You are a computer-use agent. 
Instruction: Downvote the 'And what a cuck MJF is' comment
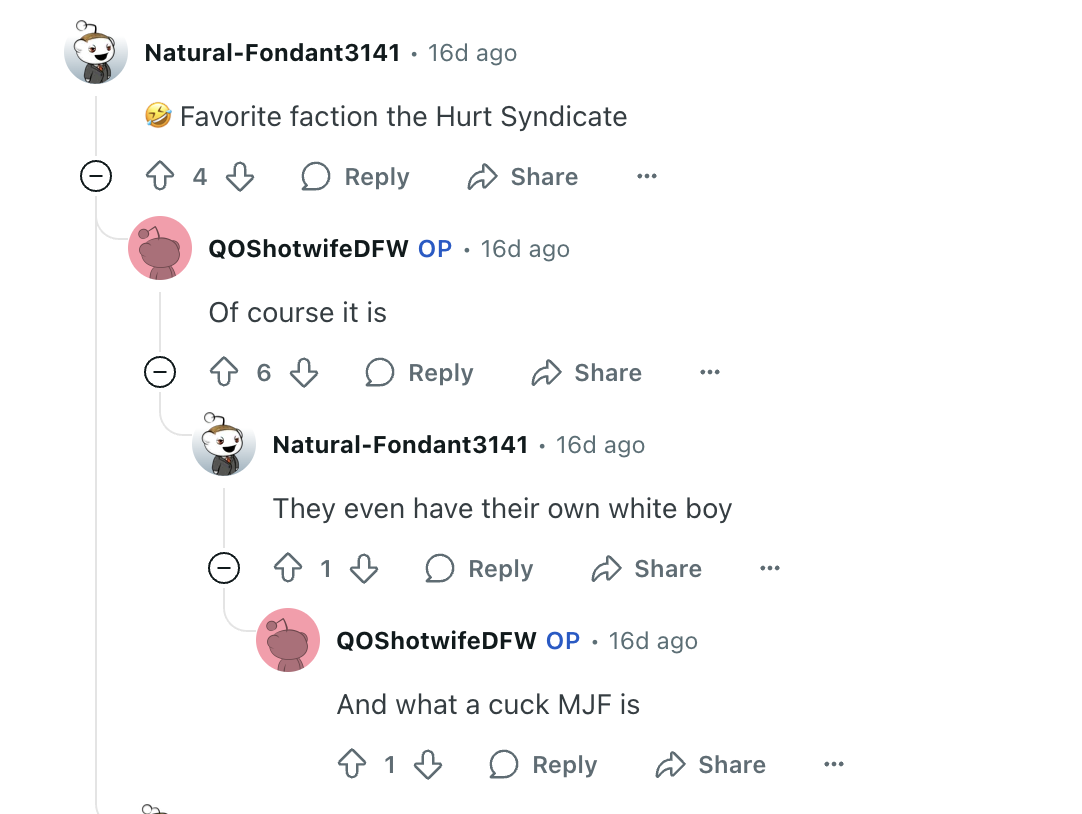pos(428,764)
